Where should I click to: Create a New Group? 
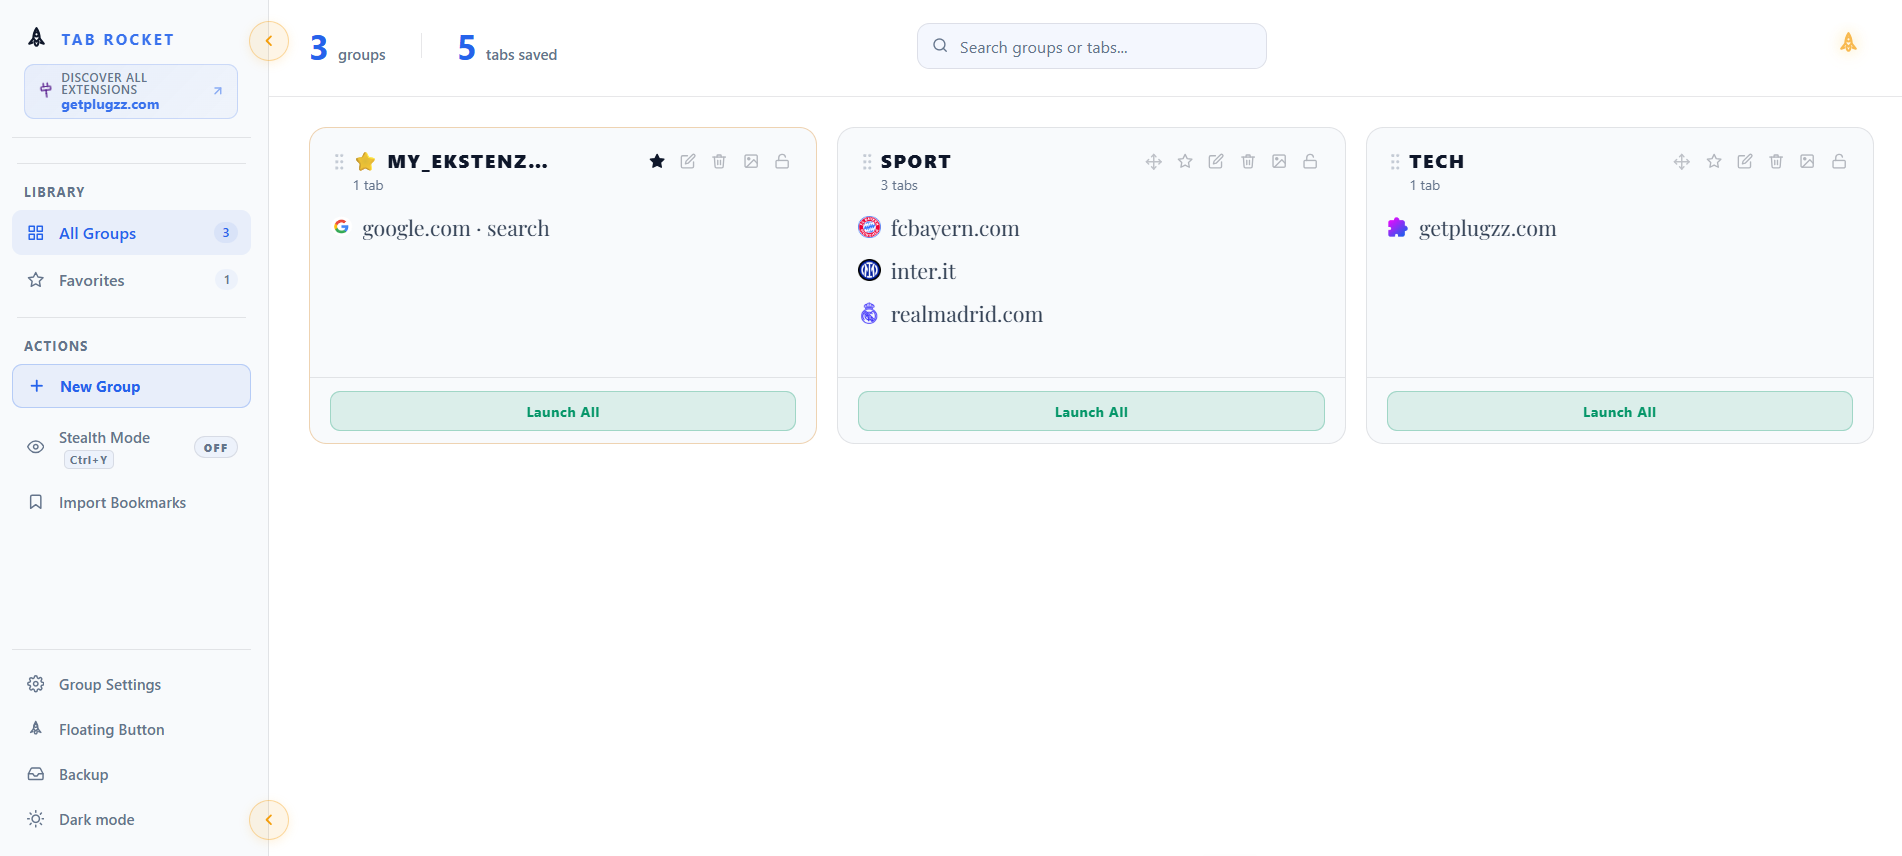click(131, 386)
